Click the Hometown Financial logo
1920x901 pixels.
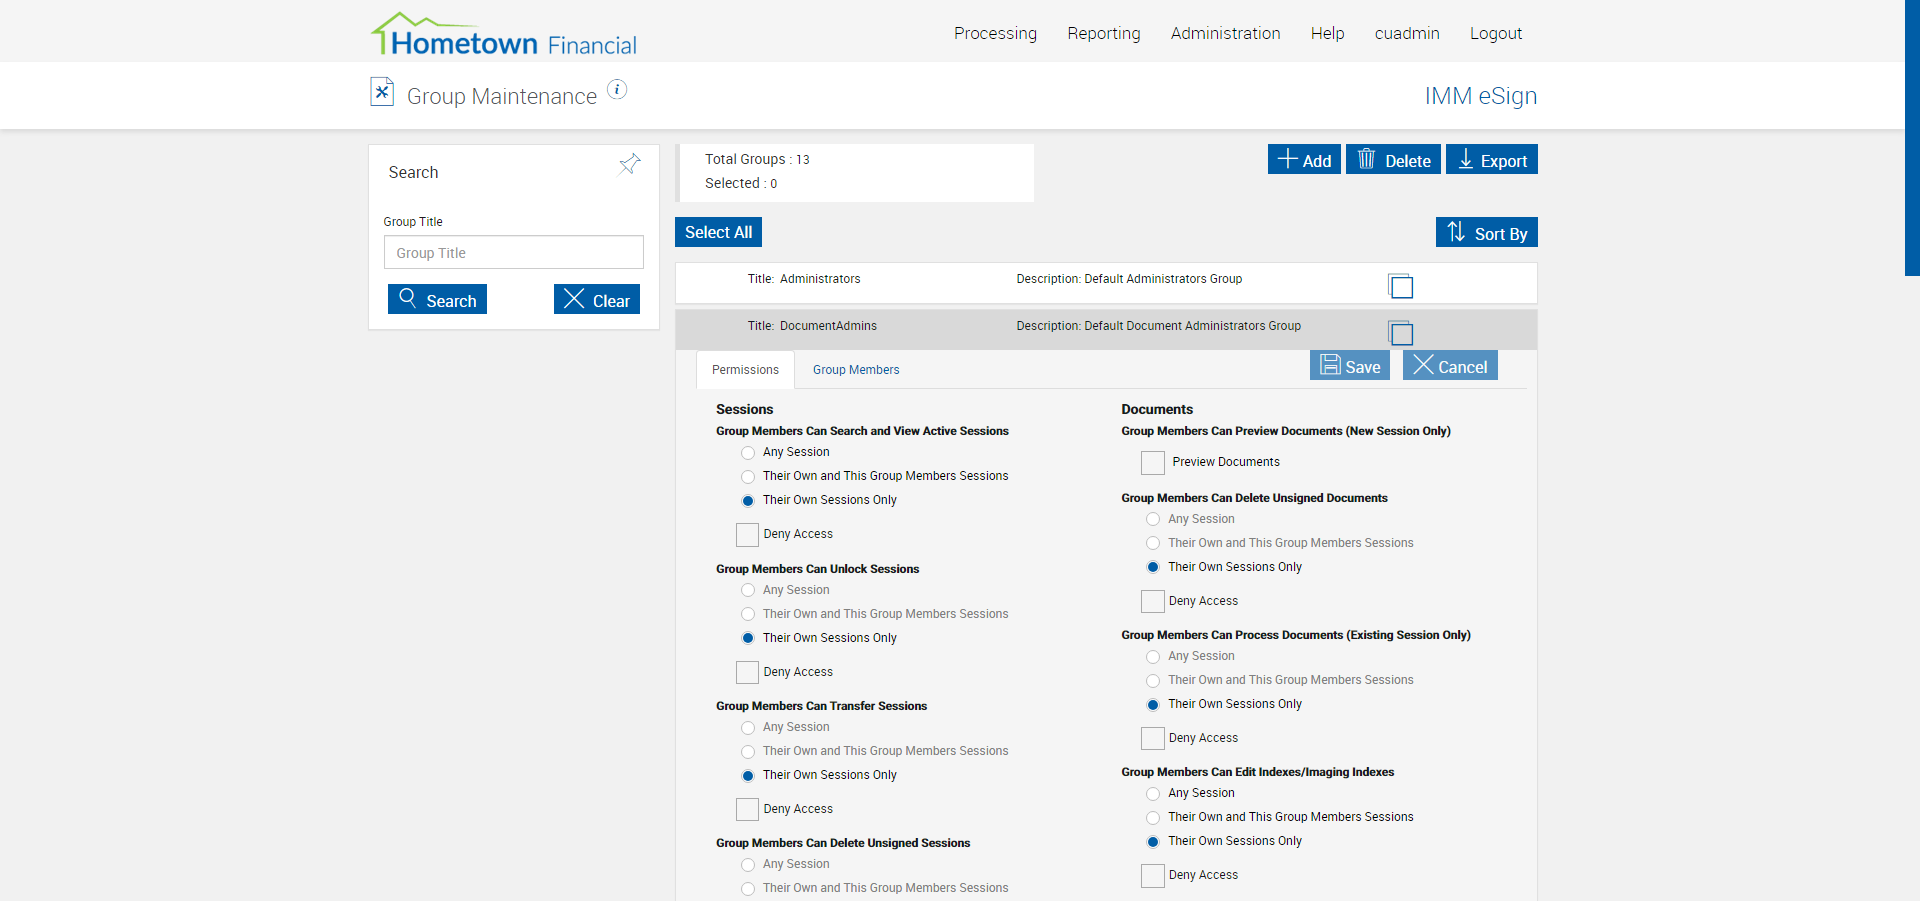[504, 36]
